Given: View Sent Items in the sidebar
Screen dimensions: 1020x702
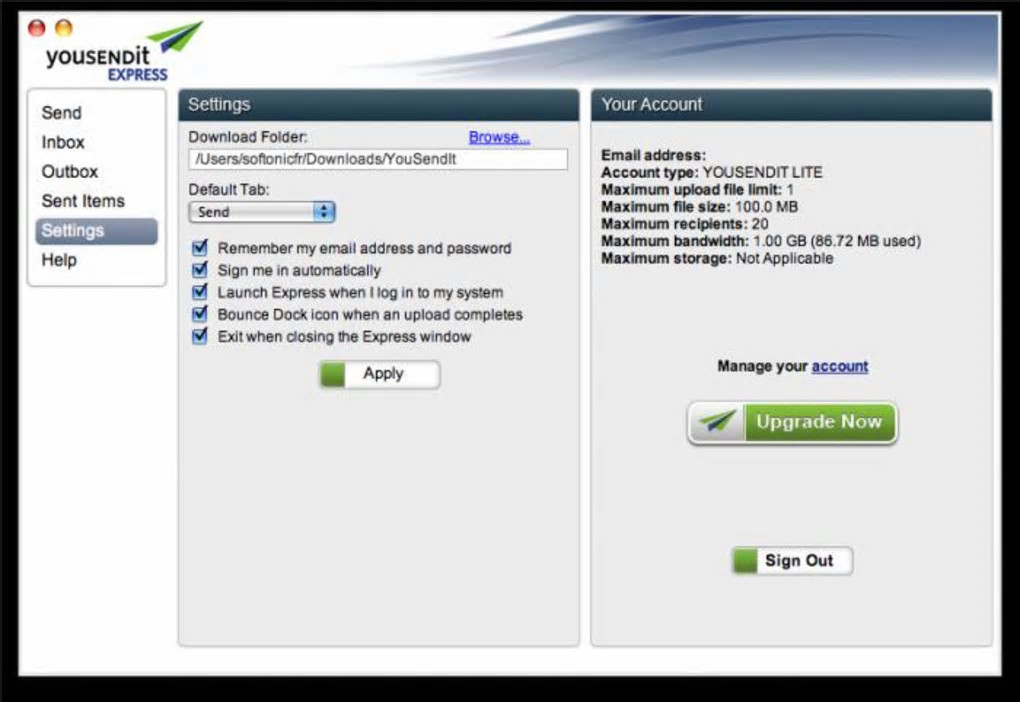Looking at the screenshot, I should tap(83, 201).
